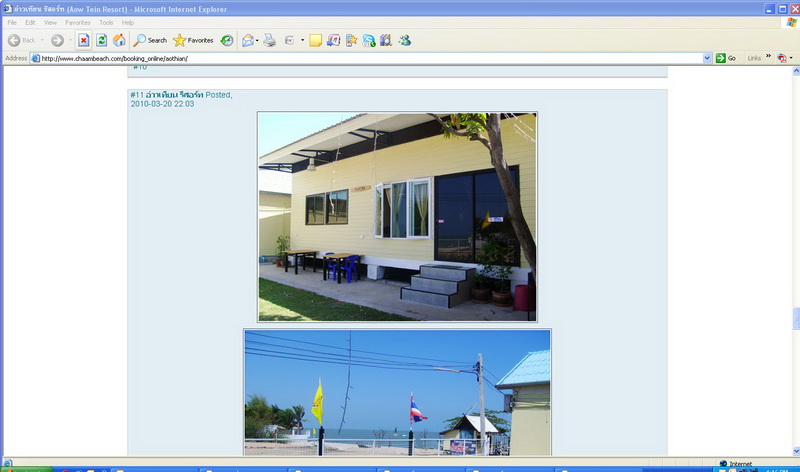This screenshot has height=472, width=800.
Task: Open the Back history dropdown arrow
Action: click(42, 40)
